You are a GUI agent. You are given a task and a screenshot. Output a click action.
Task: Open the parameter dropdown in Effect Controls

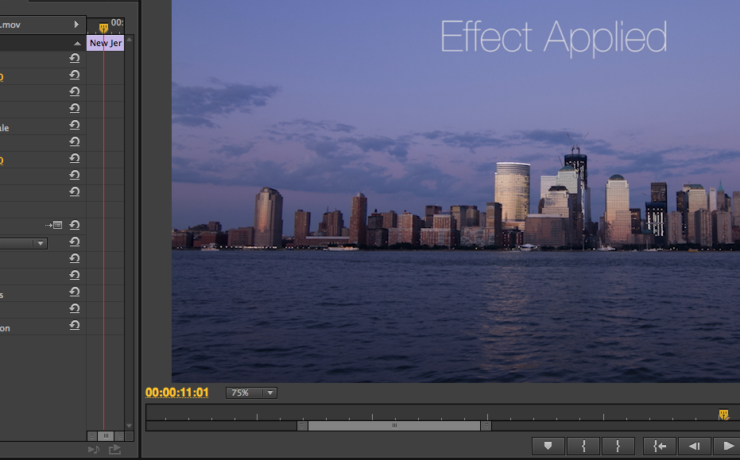[24, 243]
